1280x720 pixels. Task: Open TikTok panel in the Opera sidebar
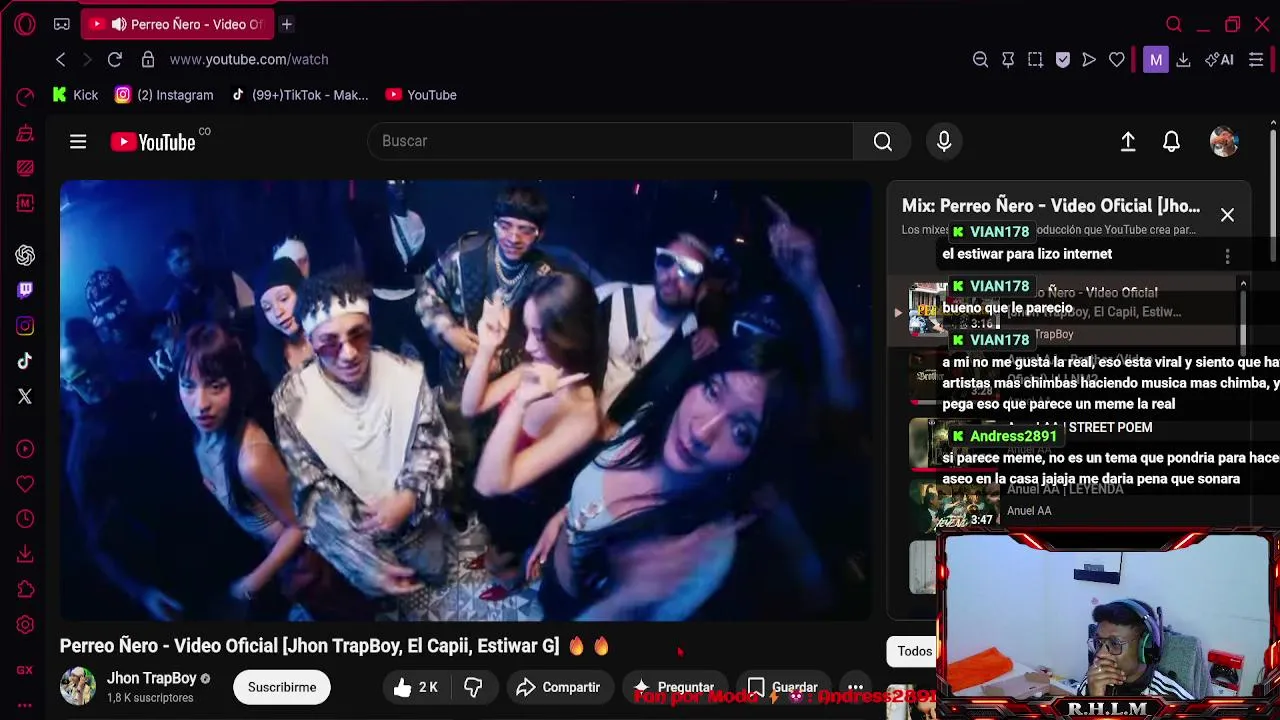click(x=25, y=361)
